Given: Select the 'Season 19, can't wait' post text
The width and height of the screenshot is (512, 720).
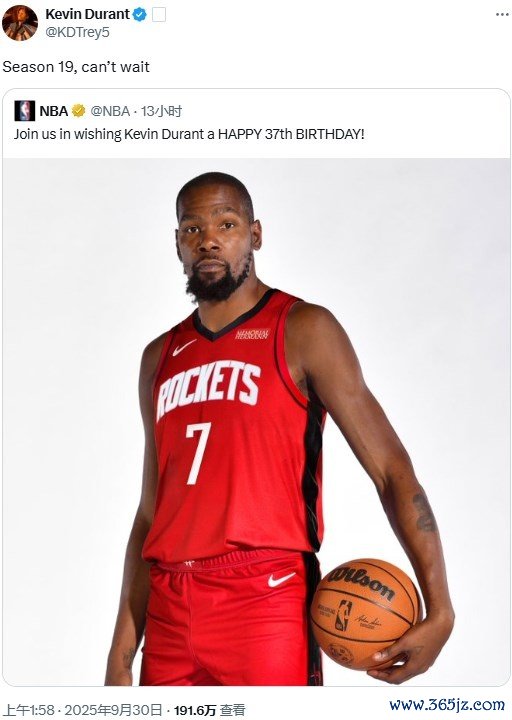Looking at the screenshot, I should click(76, 67).
